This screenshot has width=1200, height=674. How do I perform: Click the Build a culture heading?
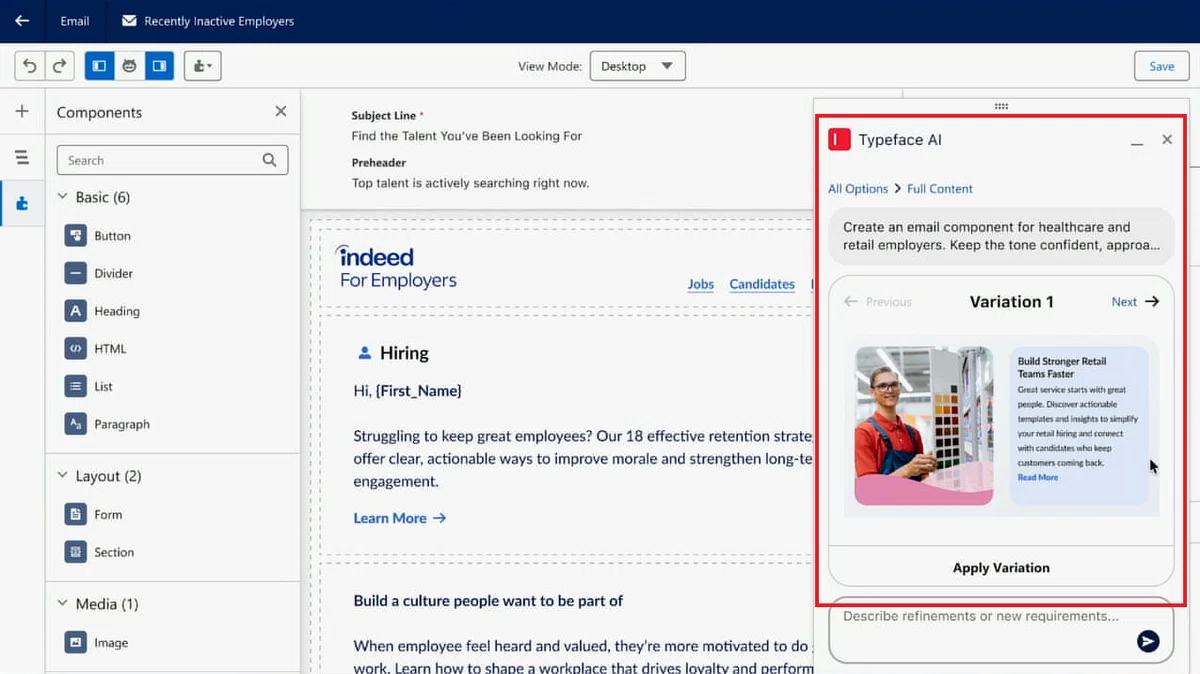pos(488,601)
